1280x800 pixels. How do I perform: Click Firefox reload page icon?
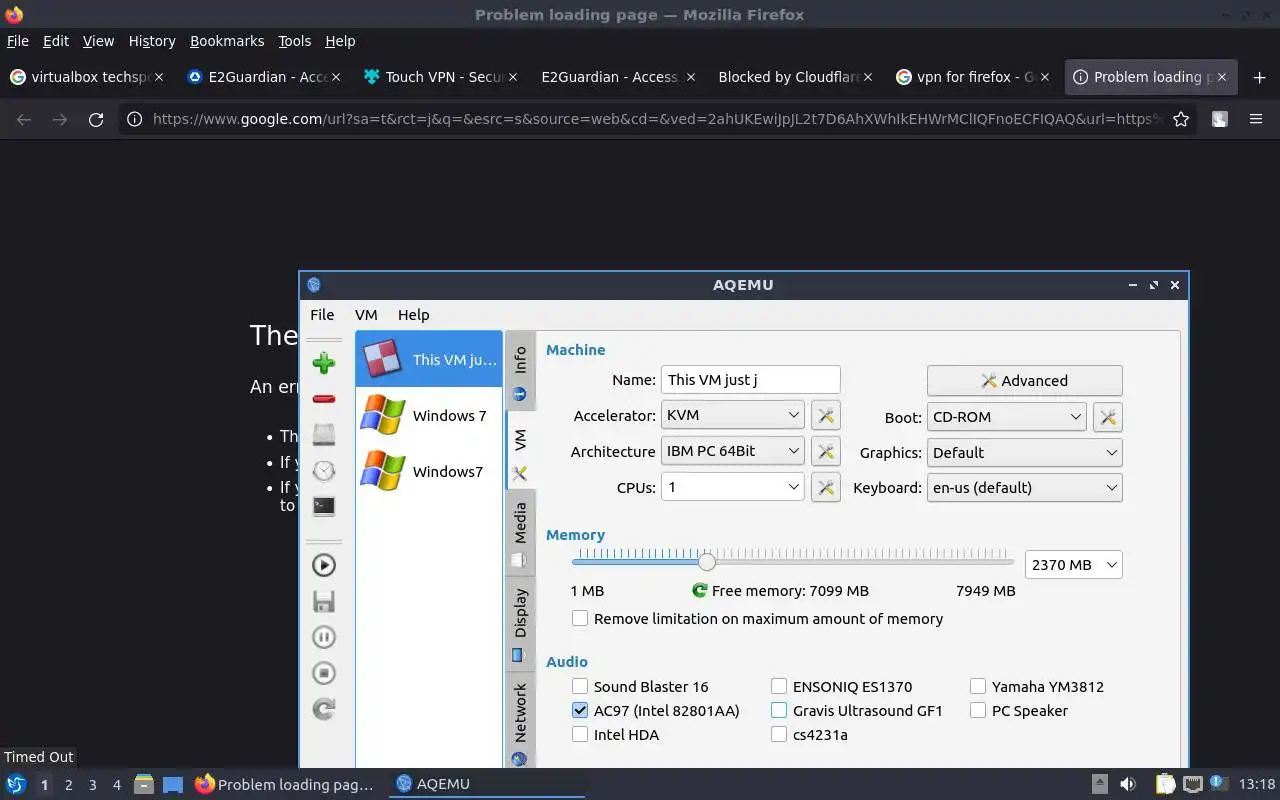pyautogui.click(x=96, y=119)
